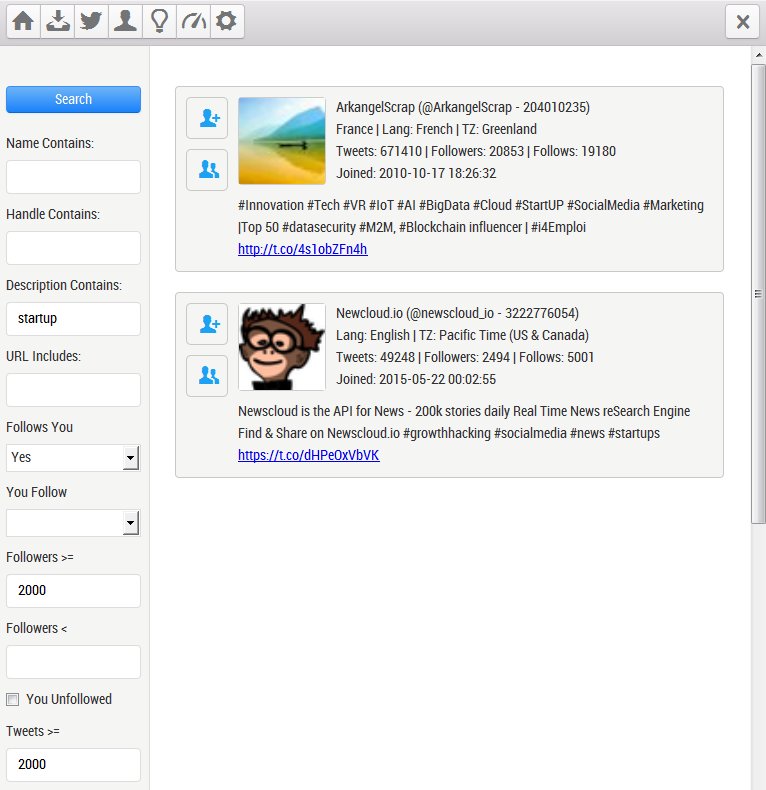Click the two-people icon on Newcloud.io card
766x790 pixels.
(207, 376)
